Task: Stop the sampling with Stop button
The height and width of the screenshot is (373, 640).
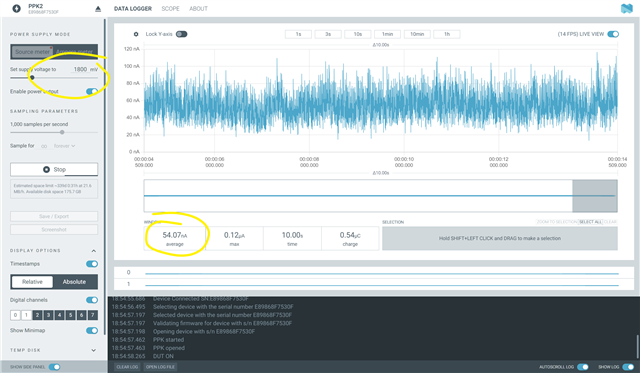Action: click(x=54, y=169)
